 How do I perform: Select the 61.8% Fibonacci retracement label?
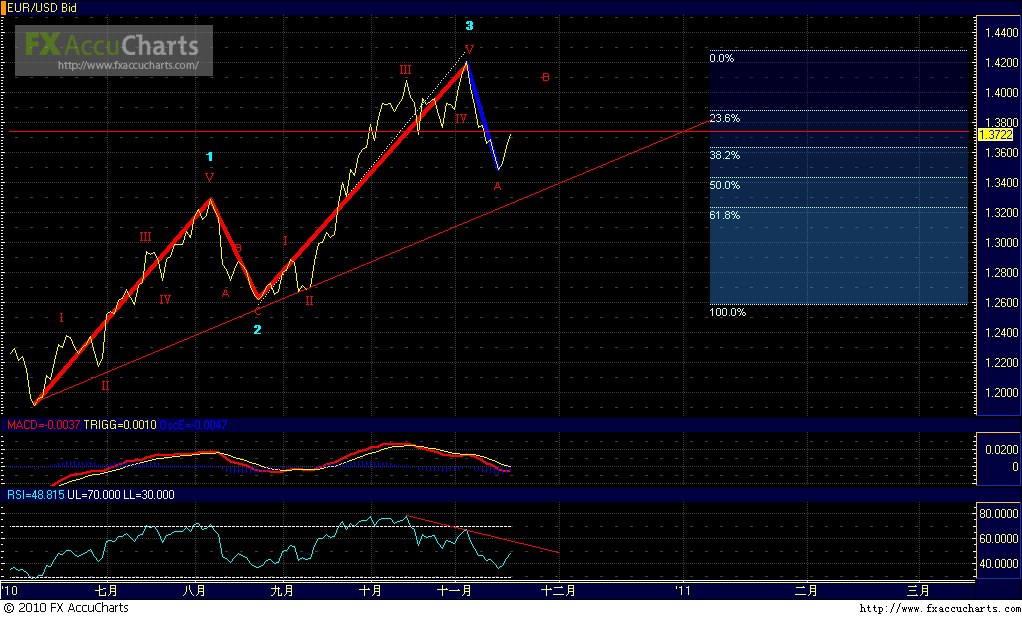click(x=725, y=215)
